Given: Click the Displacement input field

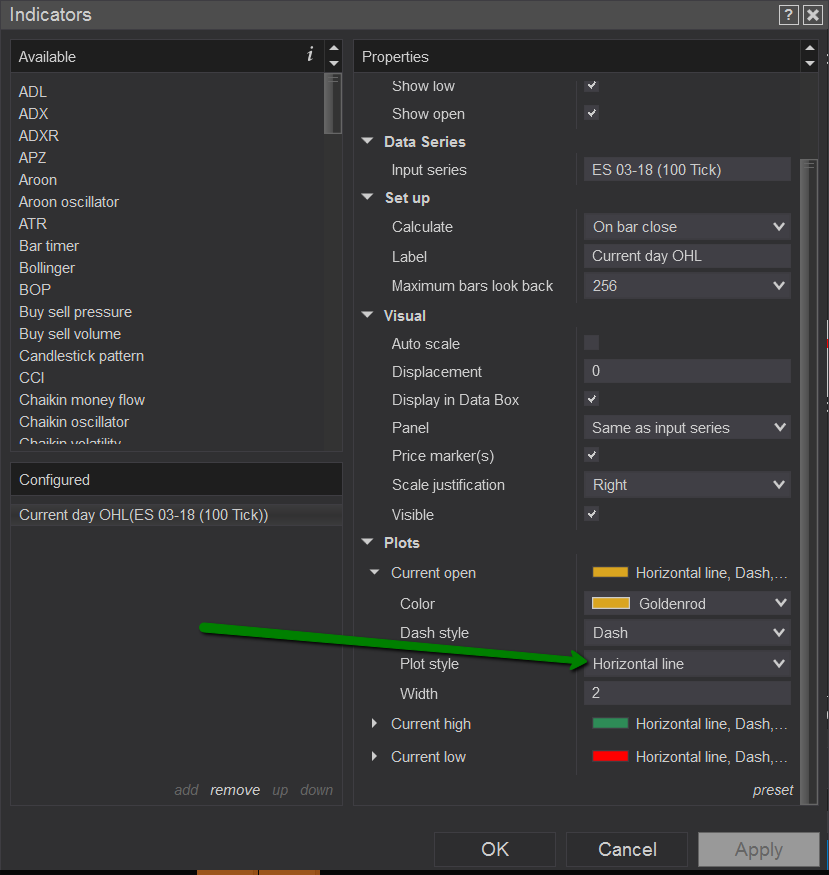Looking at the screenshot, I should point(687,371).
